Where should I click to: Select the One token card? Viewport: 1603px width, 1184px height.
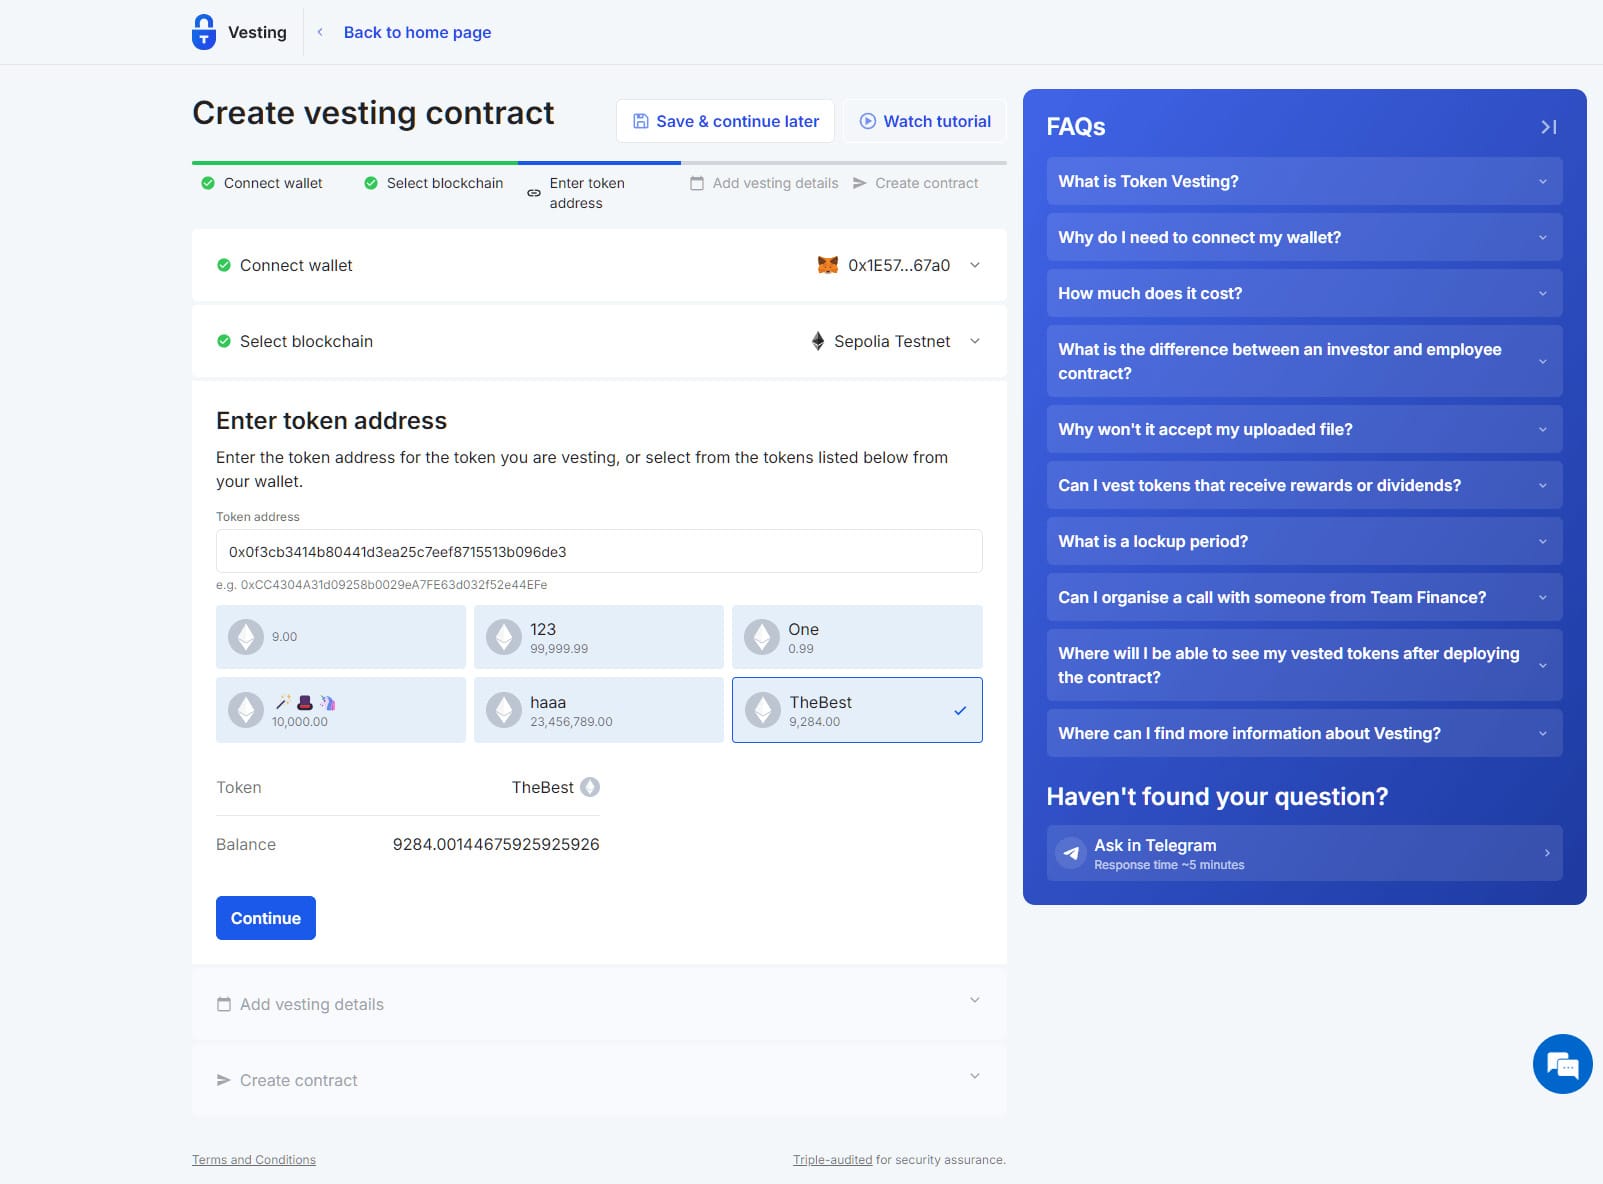click(x=856, y=637)
